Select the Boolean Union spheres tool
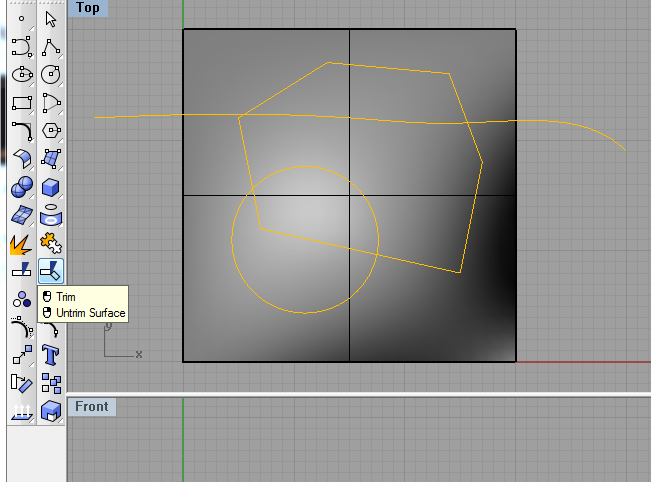 click(x=22, y=187)
